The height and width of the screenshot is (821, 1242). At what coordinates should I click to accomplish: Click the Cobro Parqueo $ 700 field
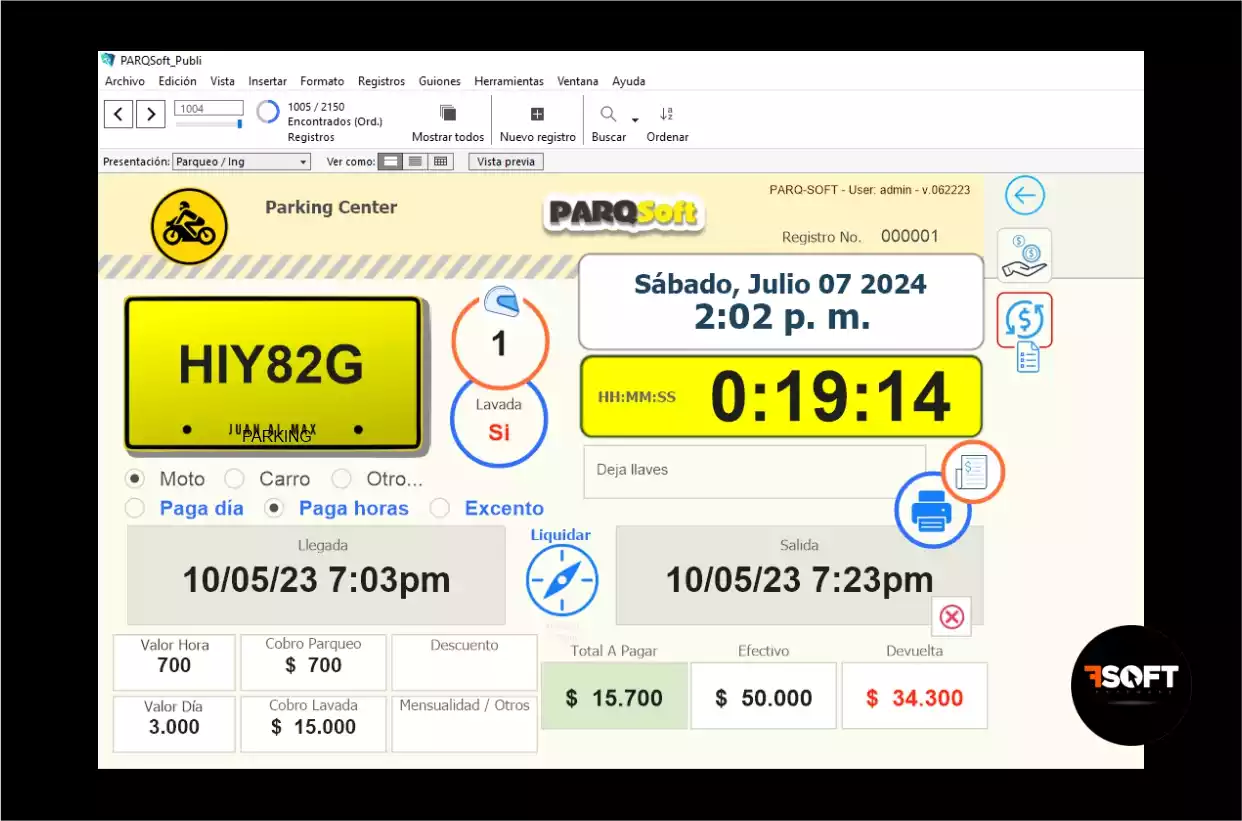coord(313,662)
